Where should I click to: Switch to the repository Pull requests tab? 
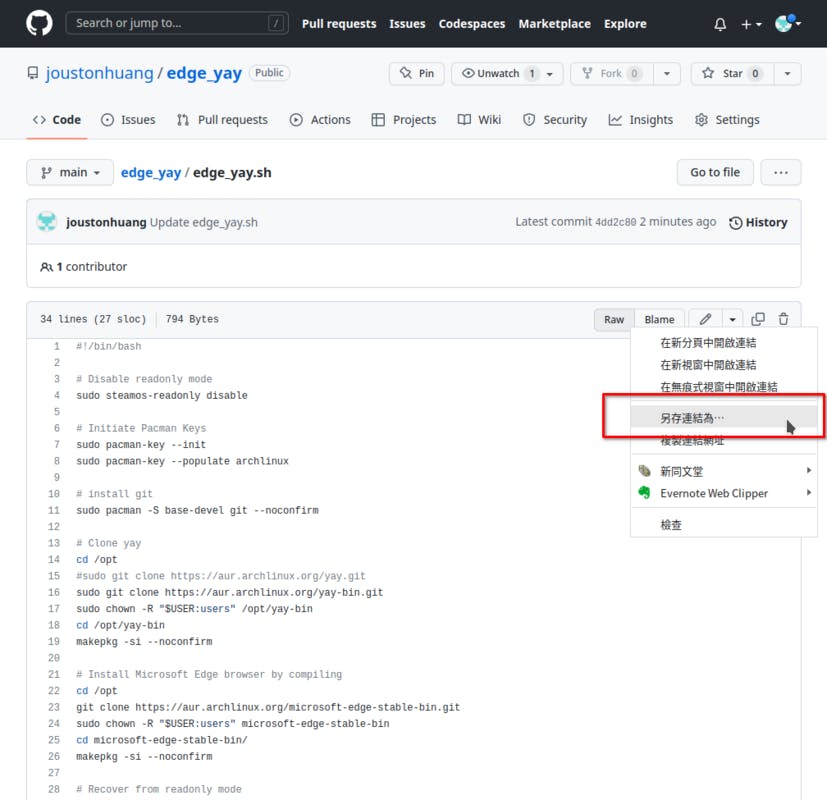point(223,120)
